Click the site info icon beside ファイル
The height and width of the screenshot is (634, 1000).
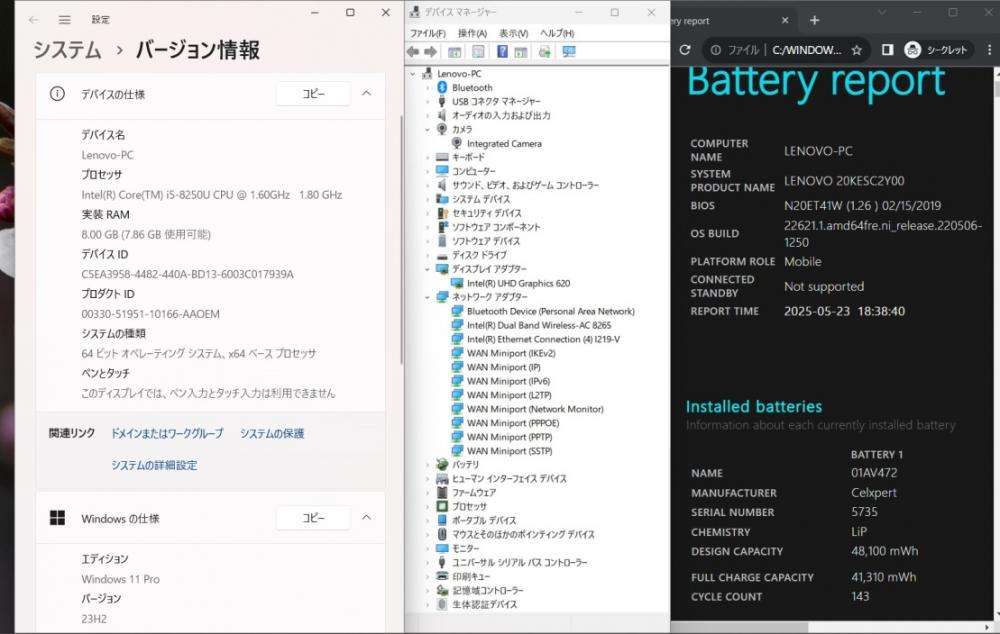(x=716, y=50)
